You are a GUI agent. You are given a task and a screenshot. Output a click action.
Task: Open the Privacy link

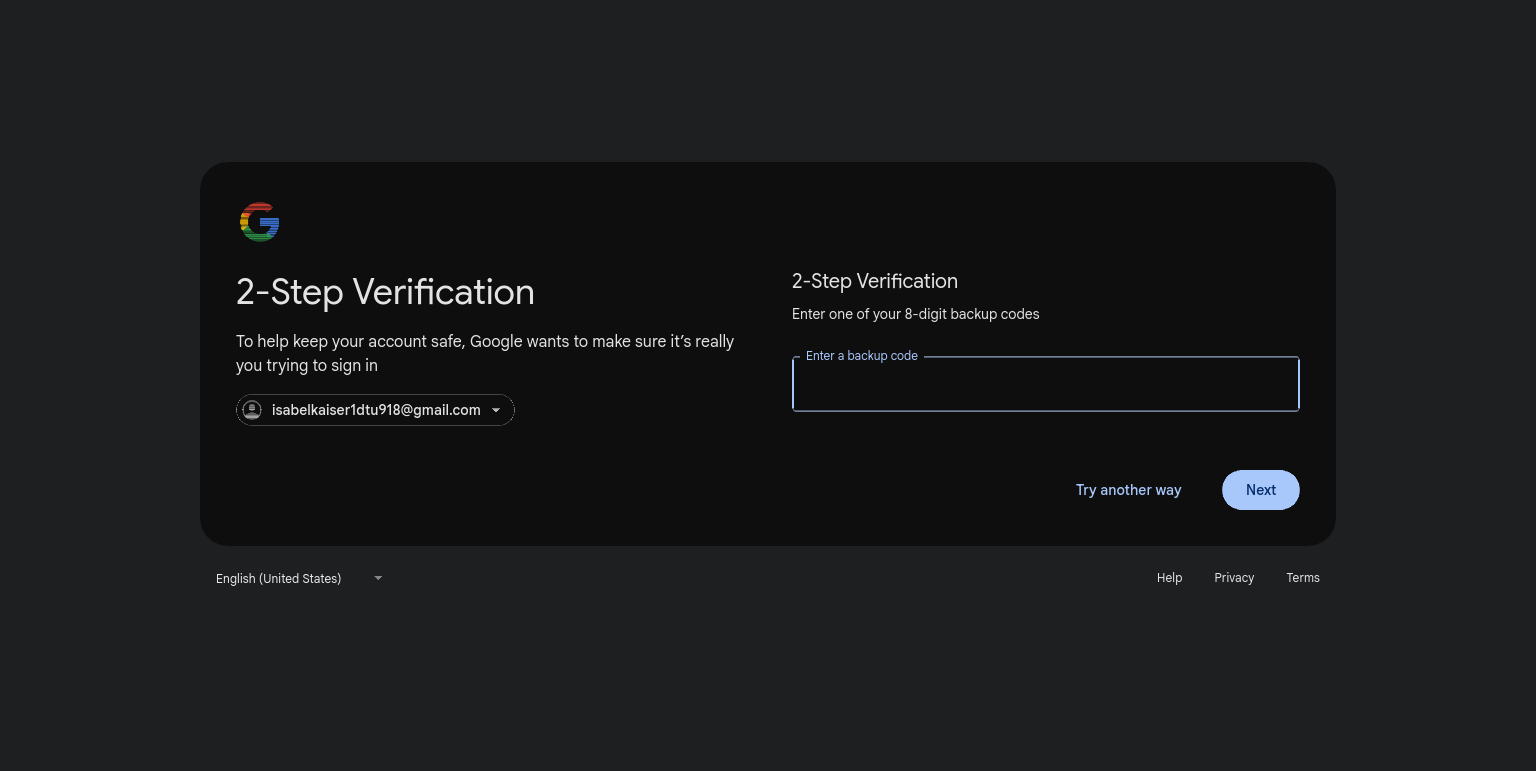coord(1233,578)
